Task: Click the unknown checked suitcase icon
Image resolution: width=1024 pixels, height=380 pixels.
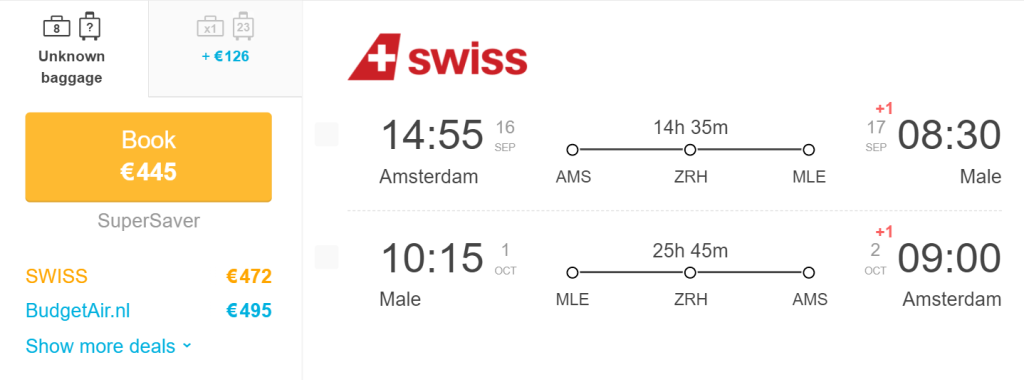Action: click(x=89, y=25)
